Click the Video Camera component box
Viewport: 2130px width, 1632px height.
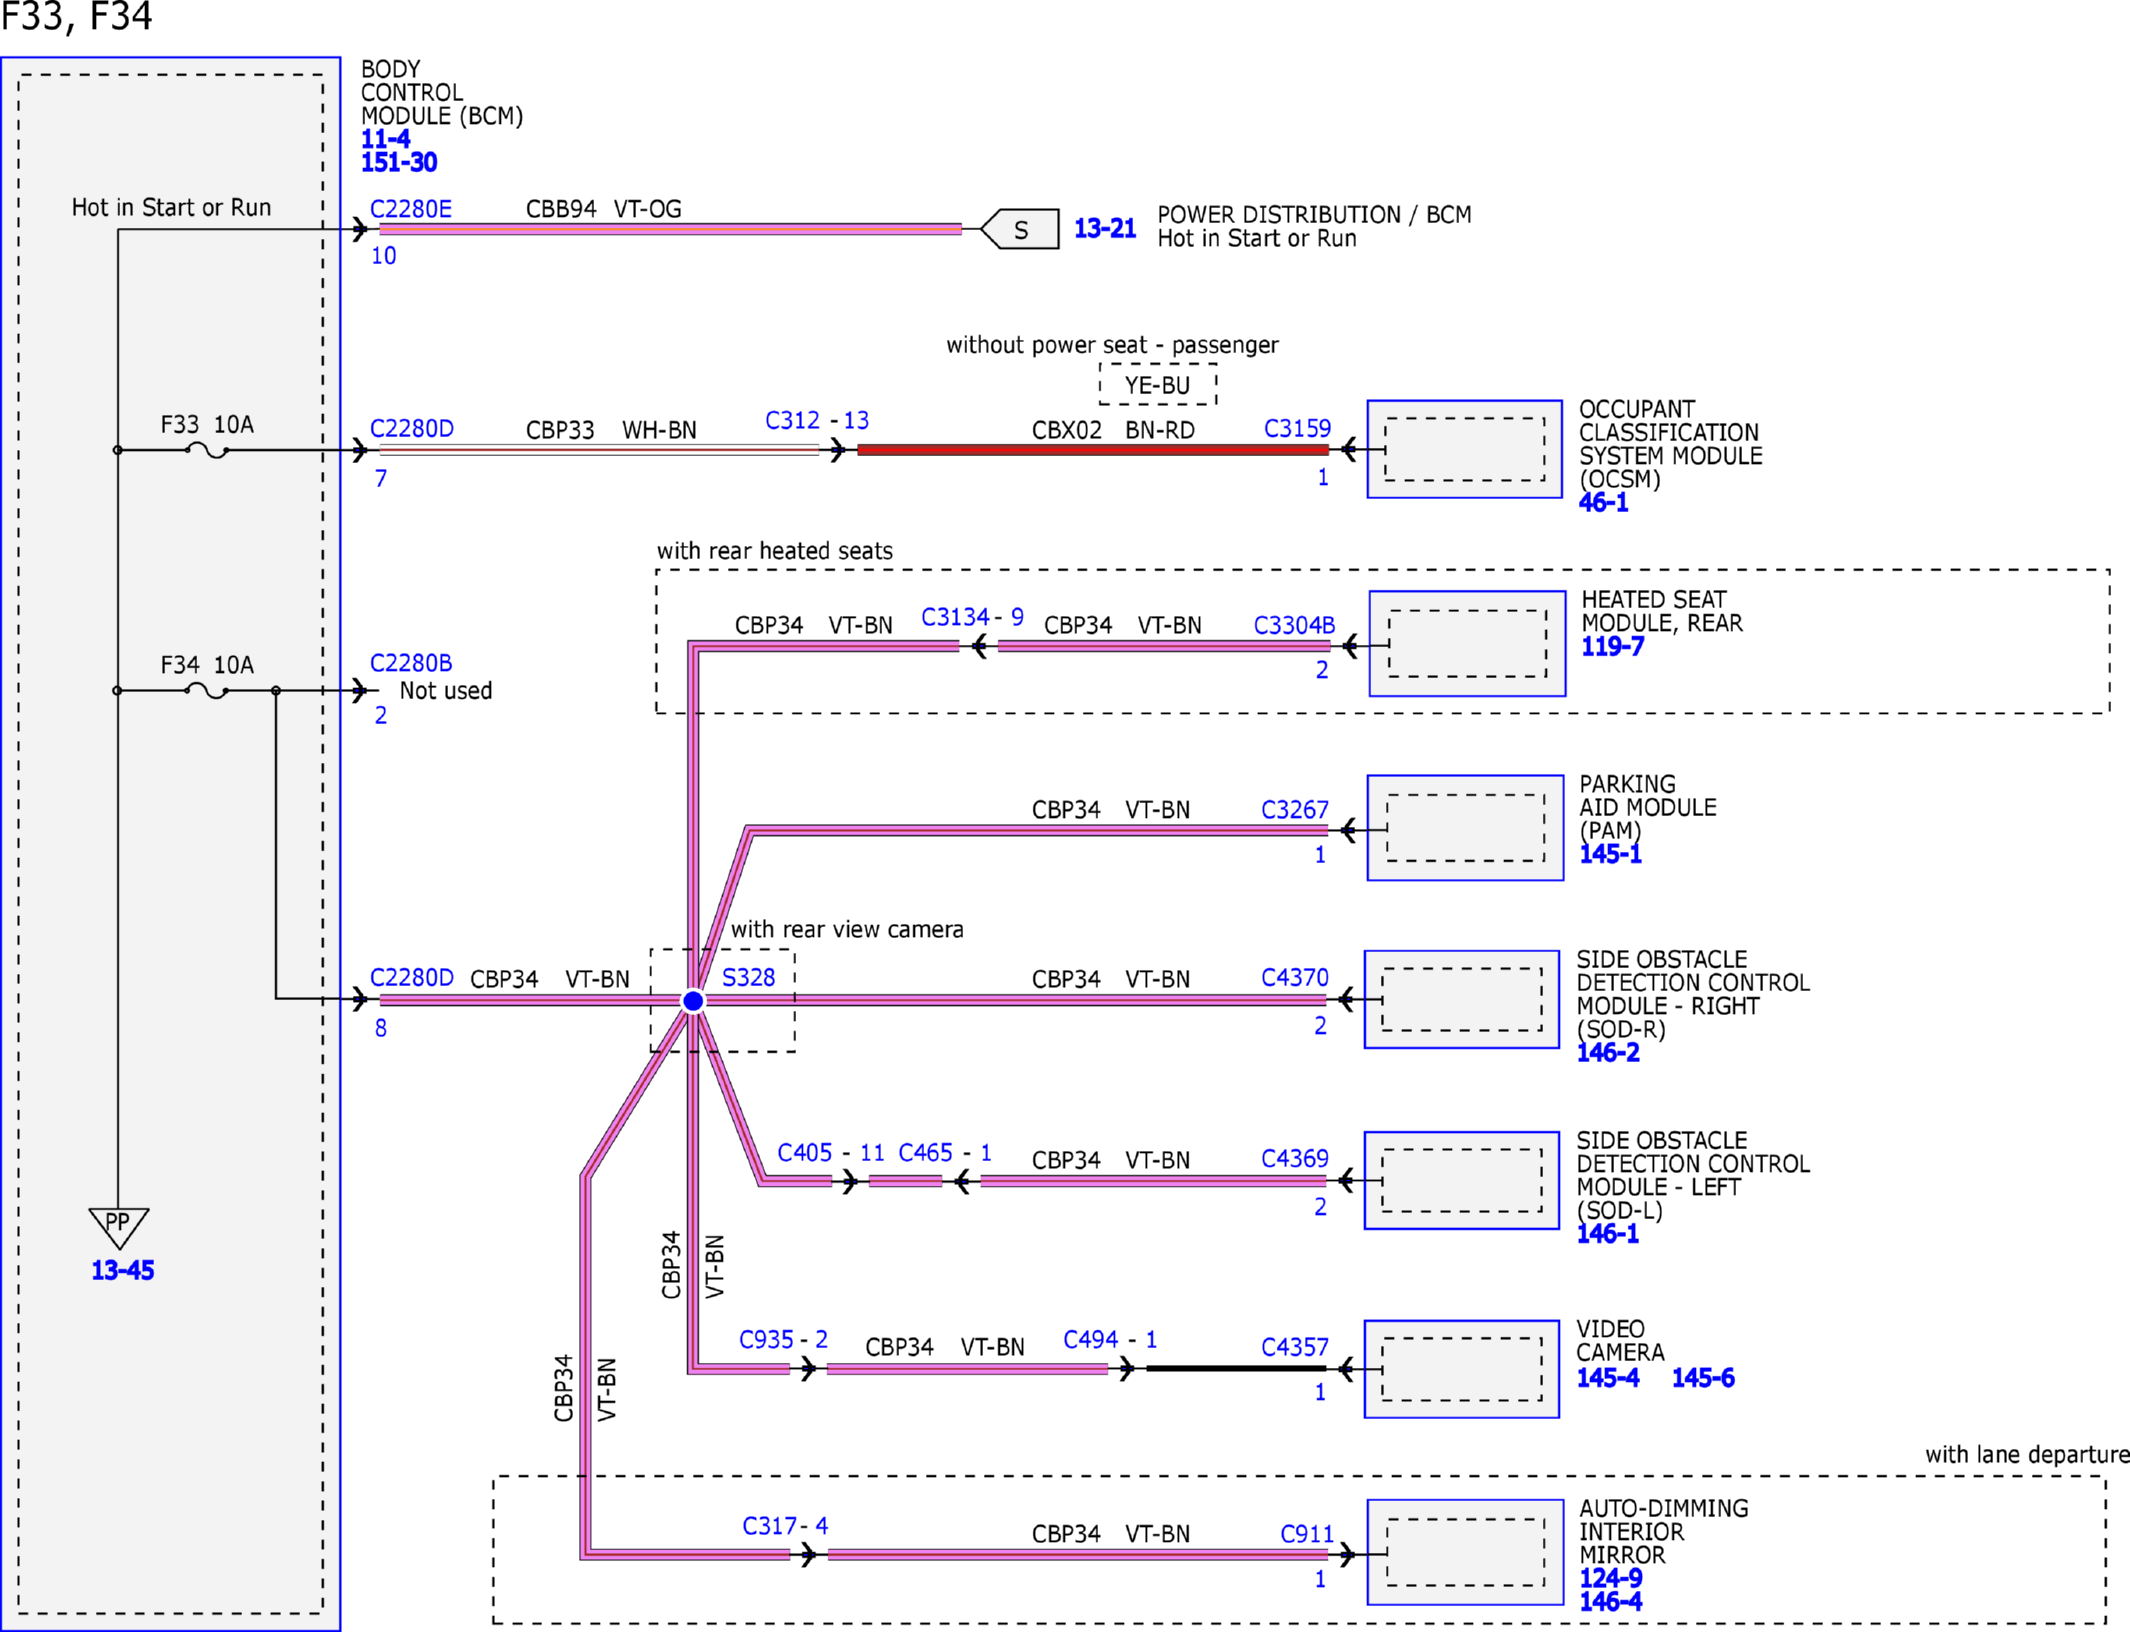[x=1461, y=1368]
